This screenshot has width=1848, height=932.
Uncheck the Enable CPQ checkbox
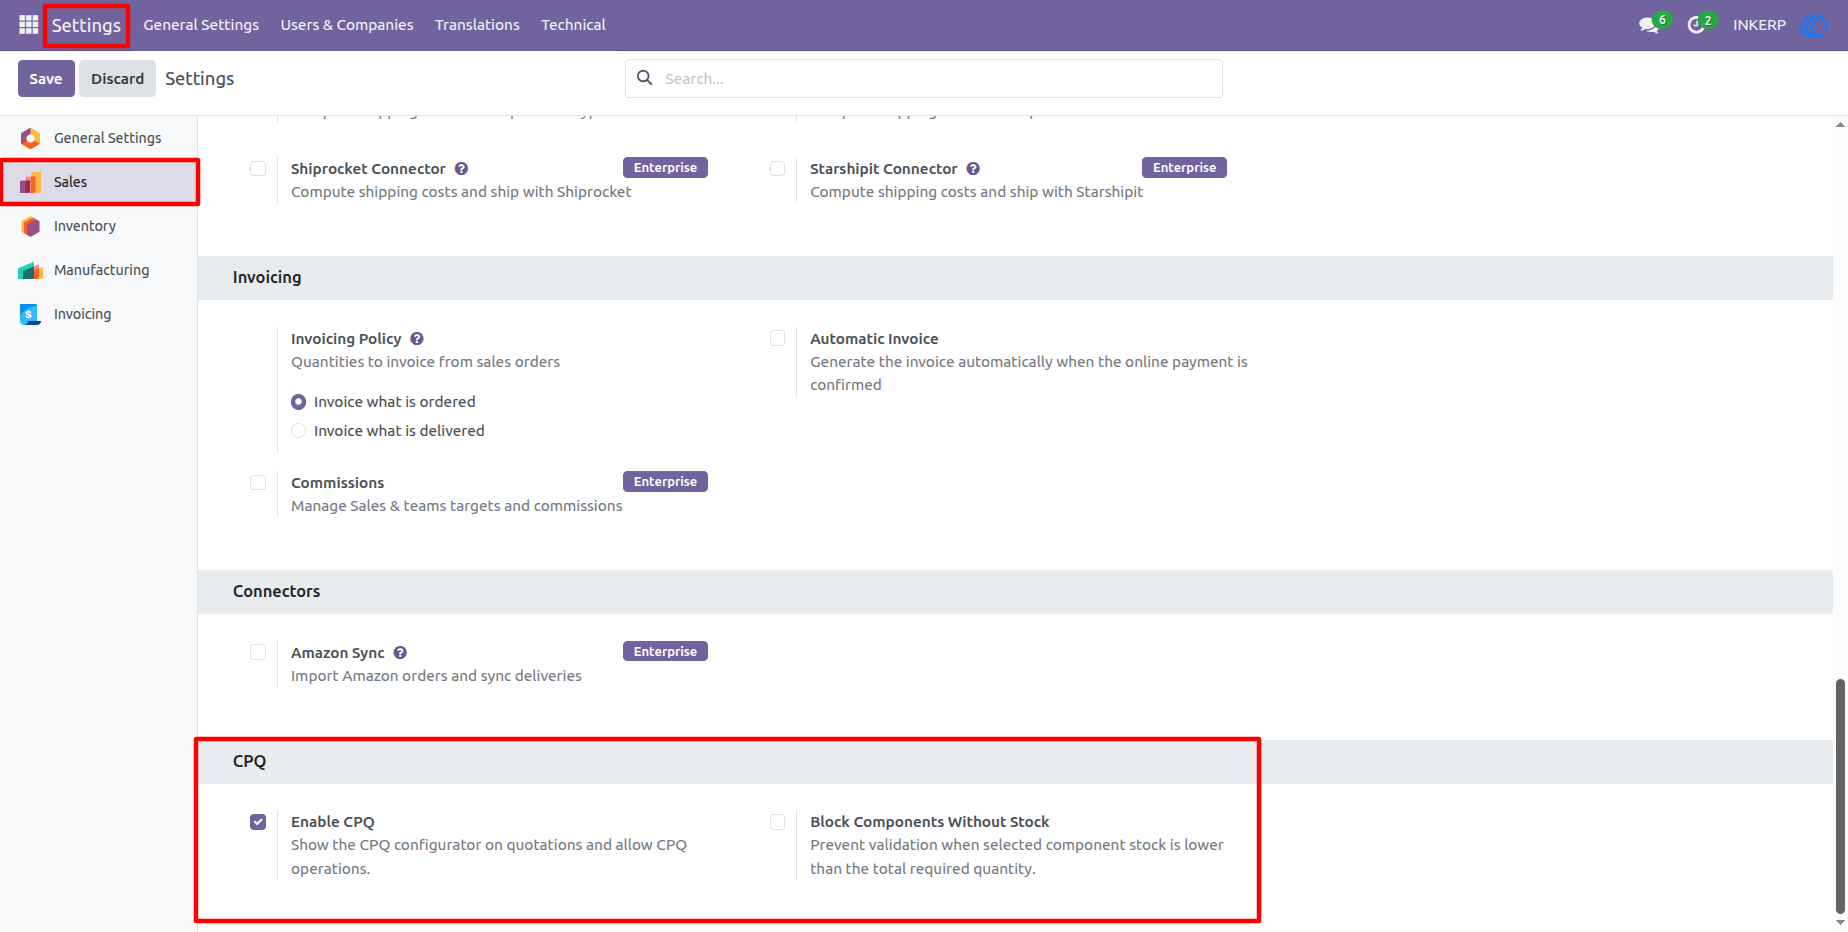(258, 822)
